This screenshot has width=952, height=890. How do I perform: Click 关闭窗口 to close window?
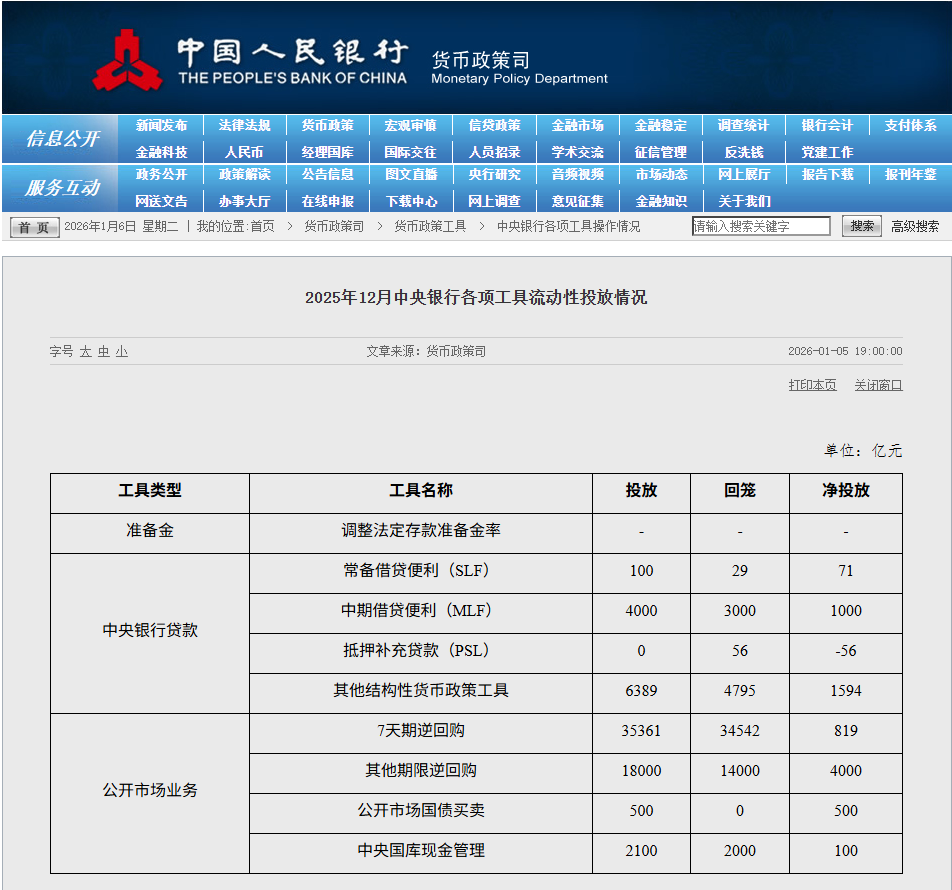878,385
